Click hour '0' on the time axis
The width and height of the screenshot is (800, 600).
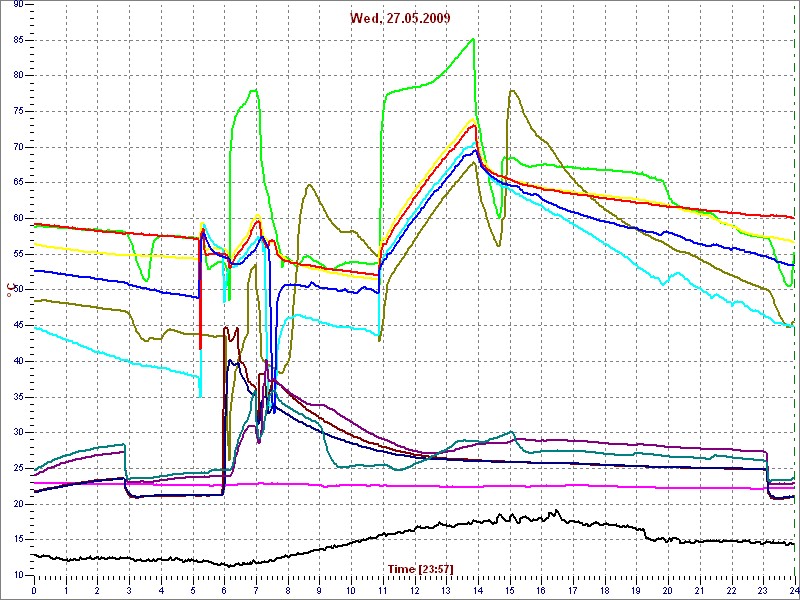(x=34, y=590)
